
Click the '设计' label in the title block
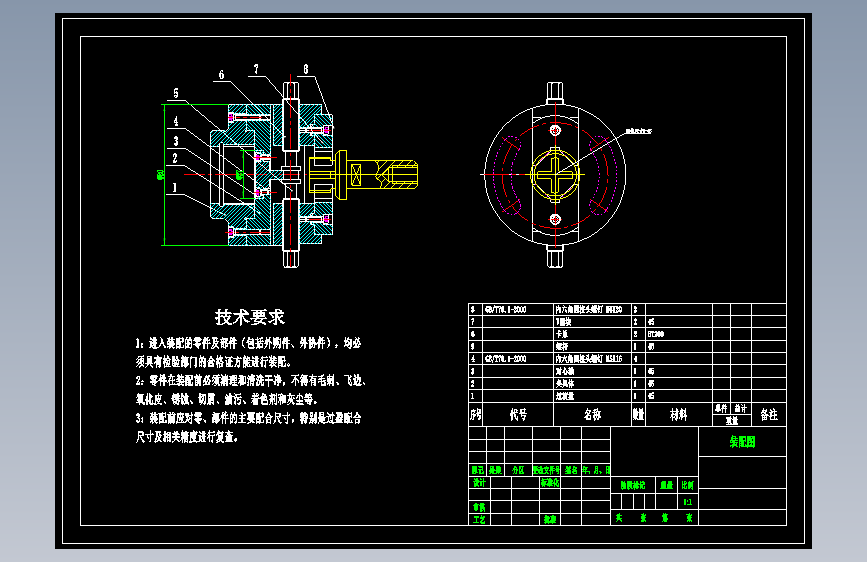pyautogui.click(x=479, y=482)
